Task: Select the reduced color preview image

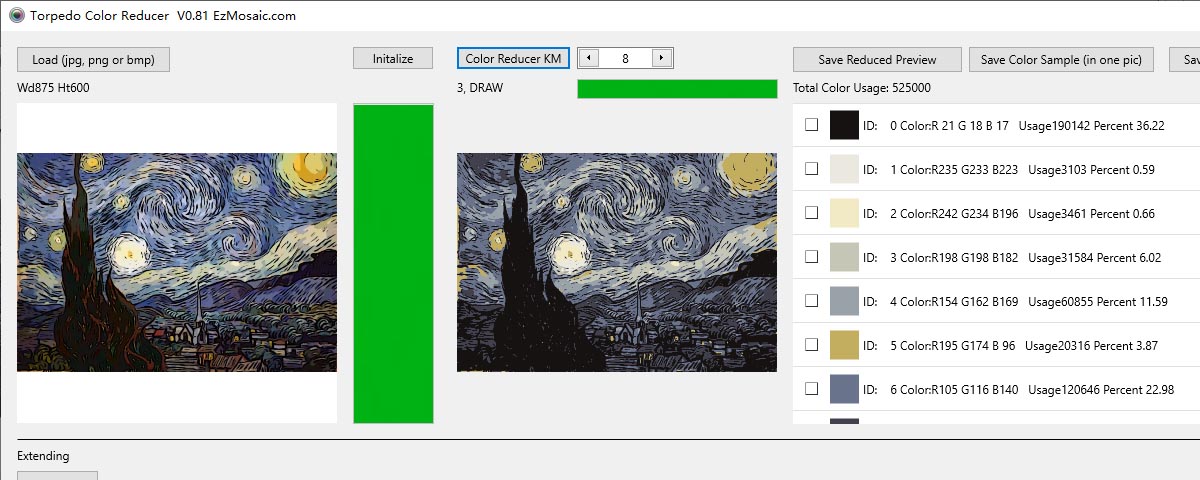Action: [617, 262]
